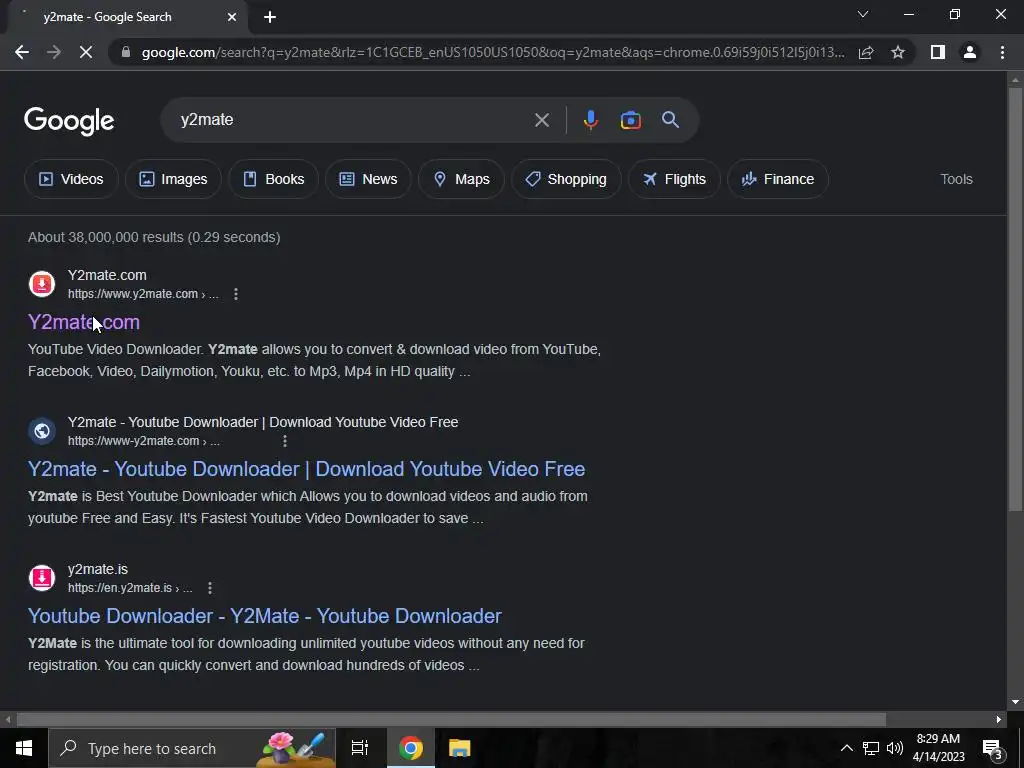Clear the search box text
The image size is (1024, 768).
tap(541, 120)
